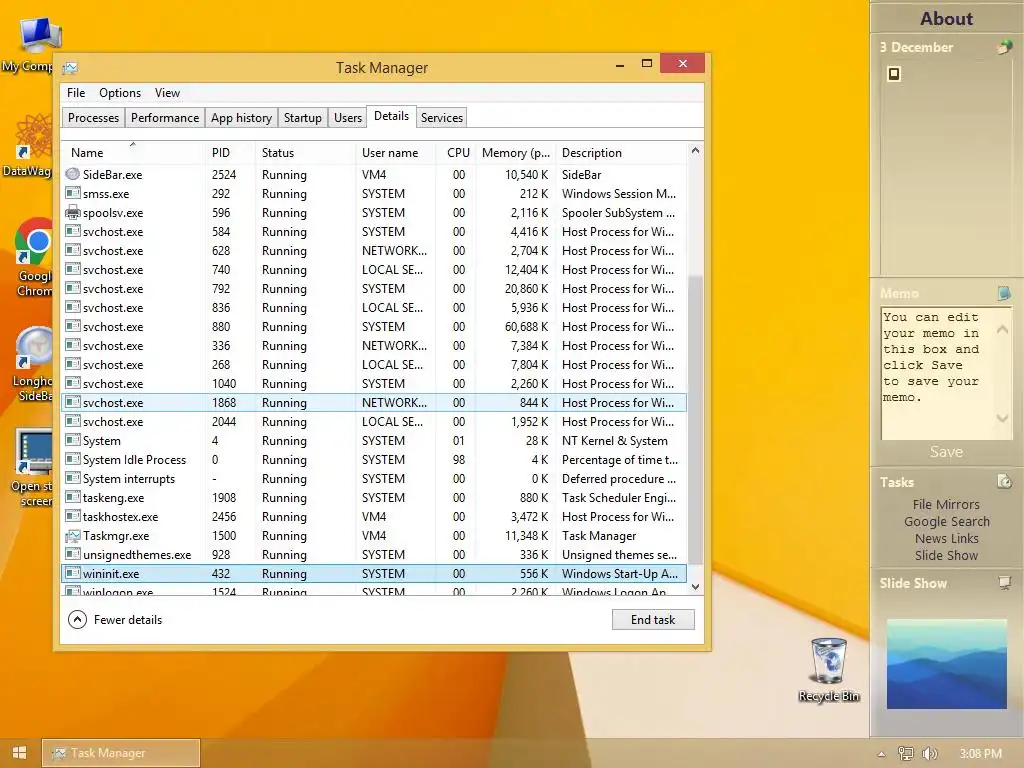This screenshot has width=1024, height=768.
Task: Click the Memo panel icon
Action: (x=1004, y=293)
